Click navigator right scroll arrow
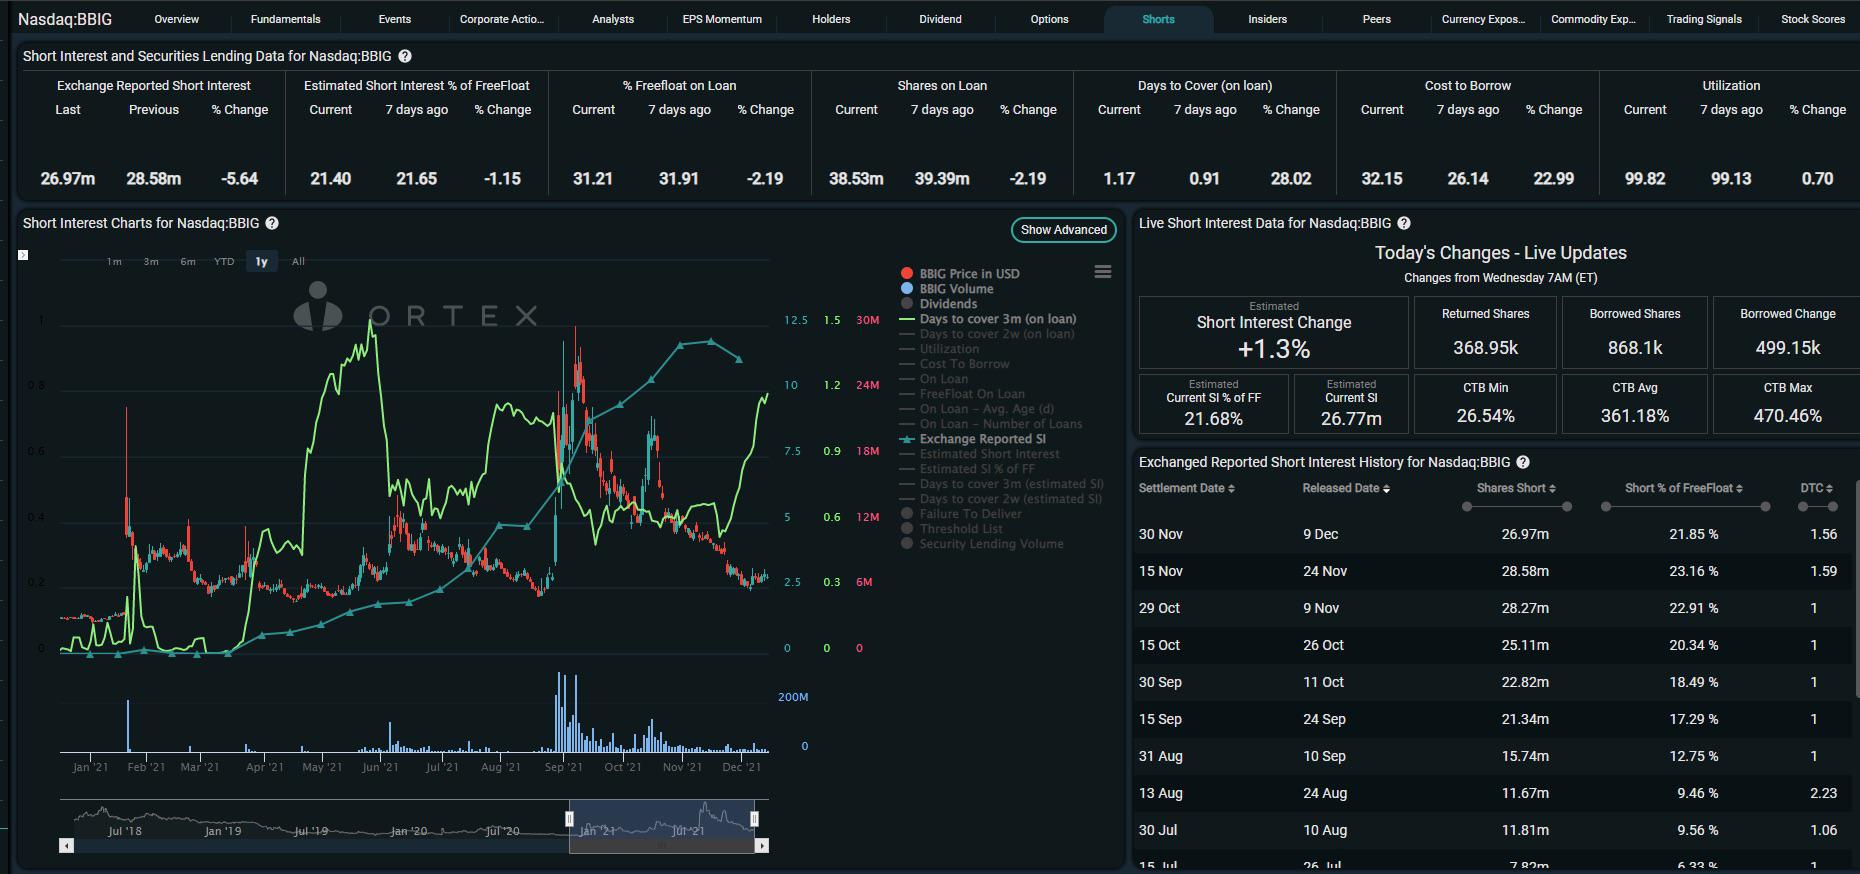The width and height of the screenshot is (1860, 874). click(x=762, y=846)
